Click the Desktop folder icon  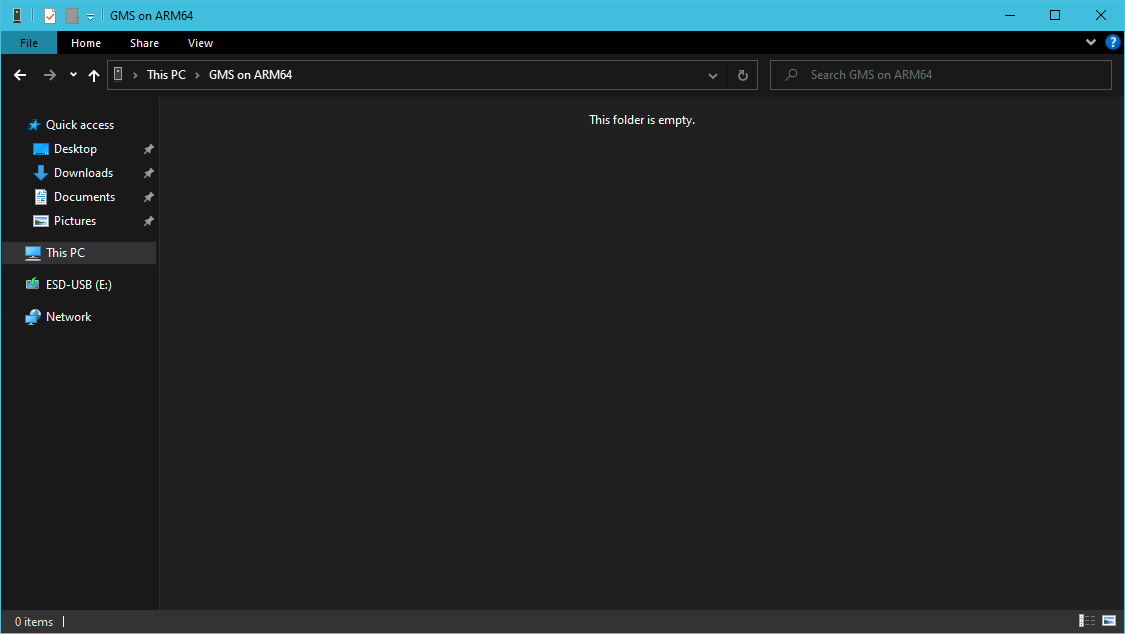[x=41, y=149]
